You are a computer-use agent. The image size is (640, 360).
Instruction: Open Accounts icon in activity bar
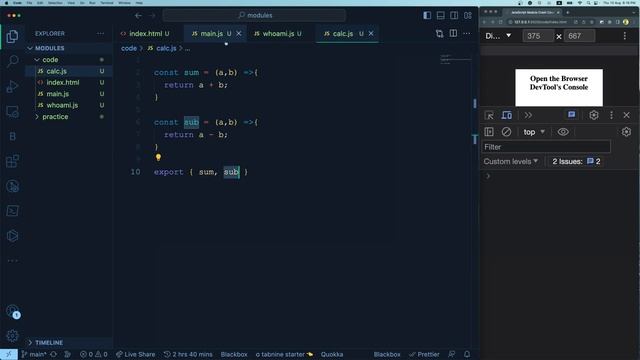(12, 311)
